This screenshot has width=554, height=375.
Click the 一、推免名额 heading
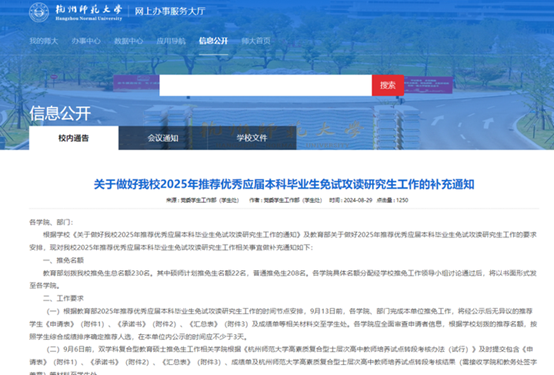tap(63, 260)
